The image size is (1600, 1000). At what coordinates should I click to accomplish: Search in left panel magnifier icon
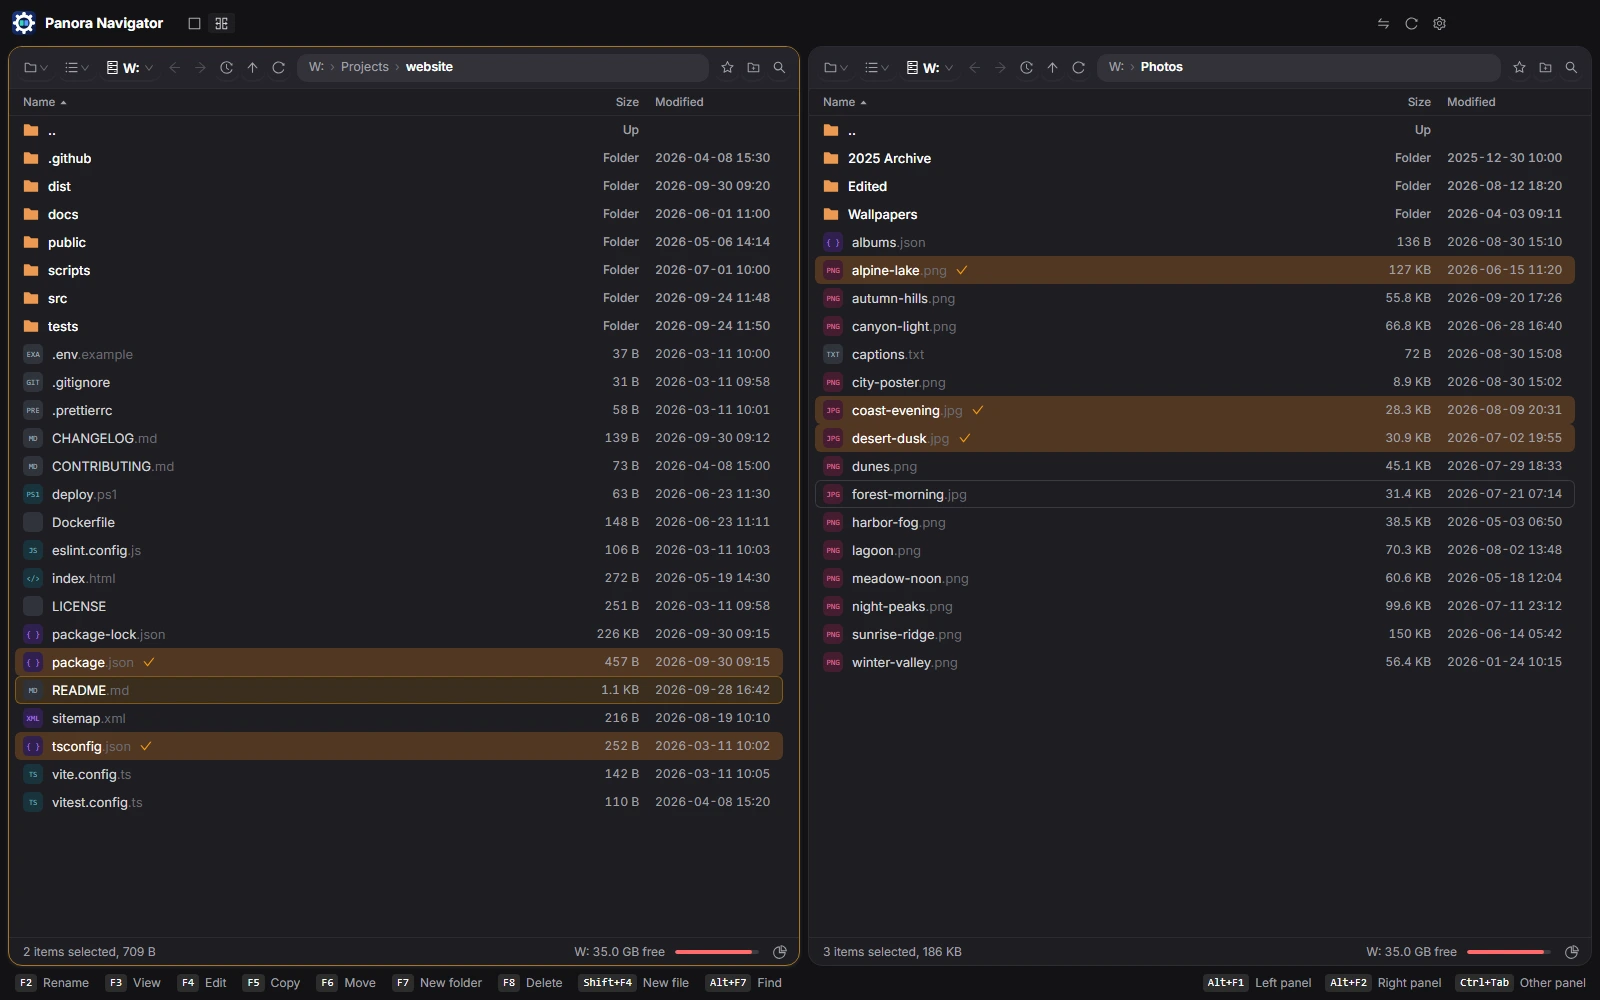779,67
